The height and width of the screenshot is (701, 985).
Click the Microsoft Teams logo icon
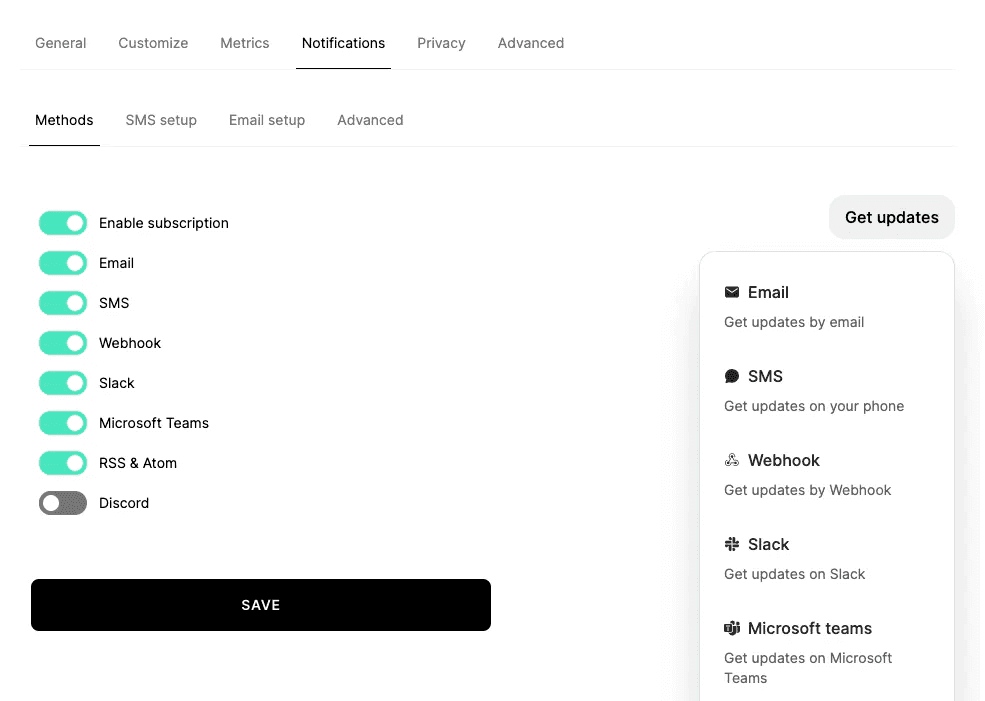732,629
